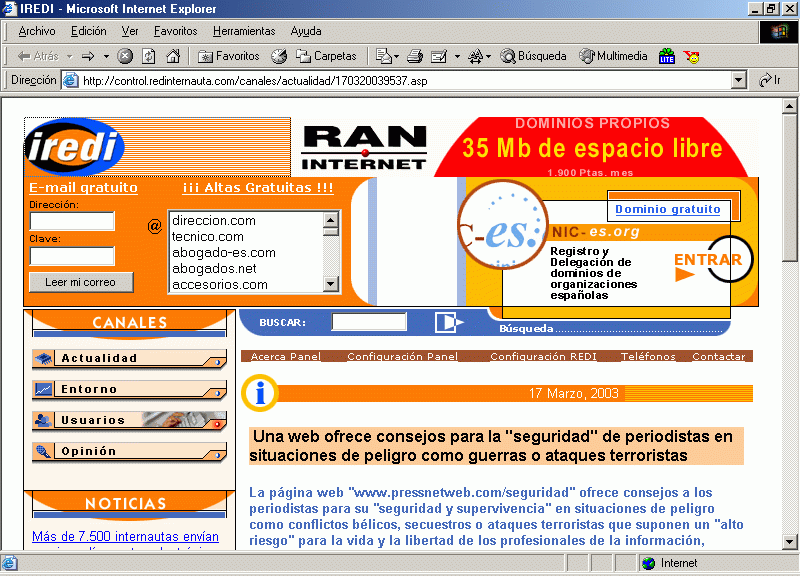This screenshot has width=800, height=576.
Task: Expand the tools icon dropdown arrow
Action: pos(488,56)
